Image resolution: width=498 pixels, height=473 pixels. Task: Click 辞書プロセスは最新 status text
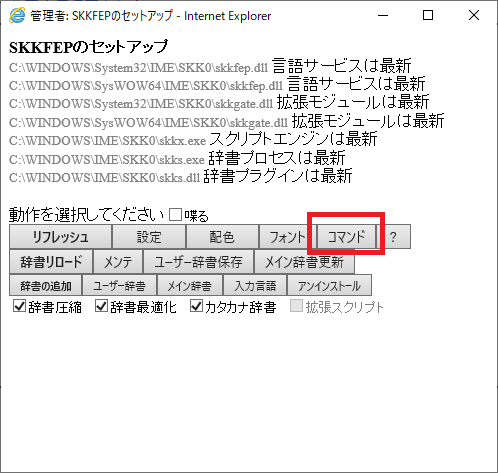277,158
